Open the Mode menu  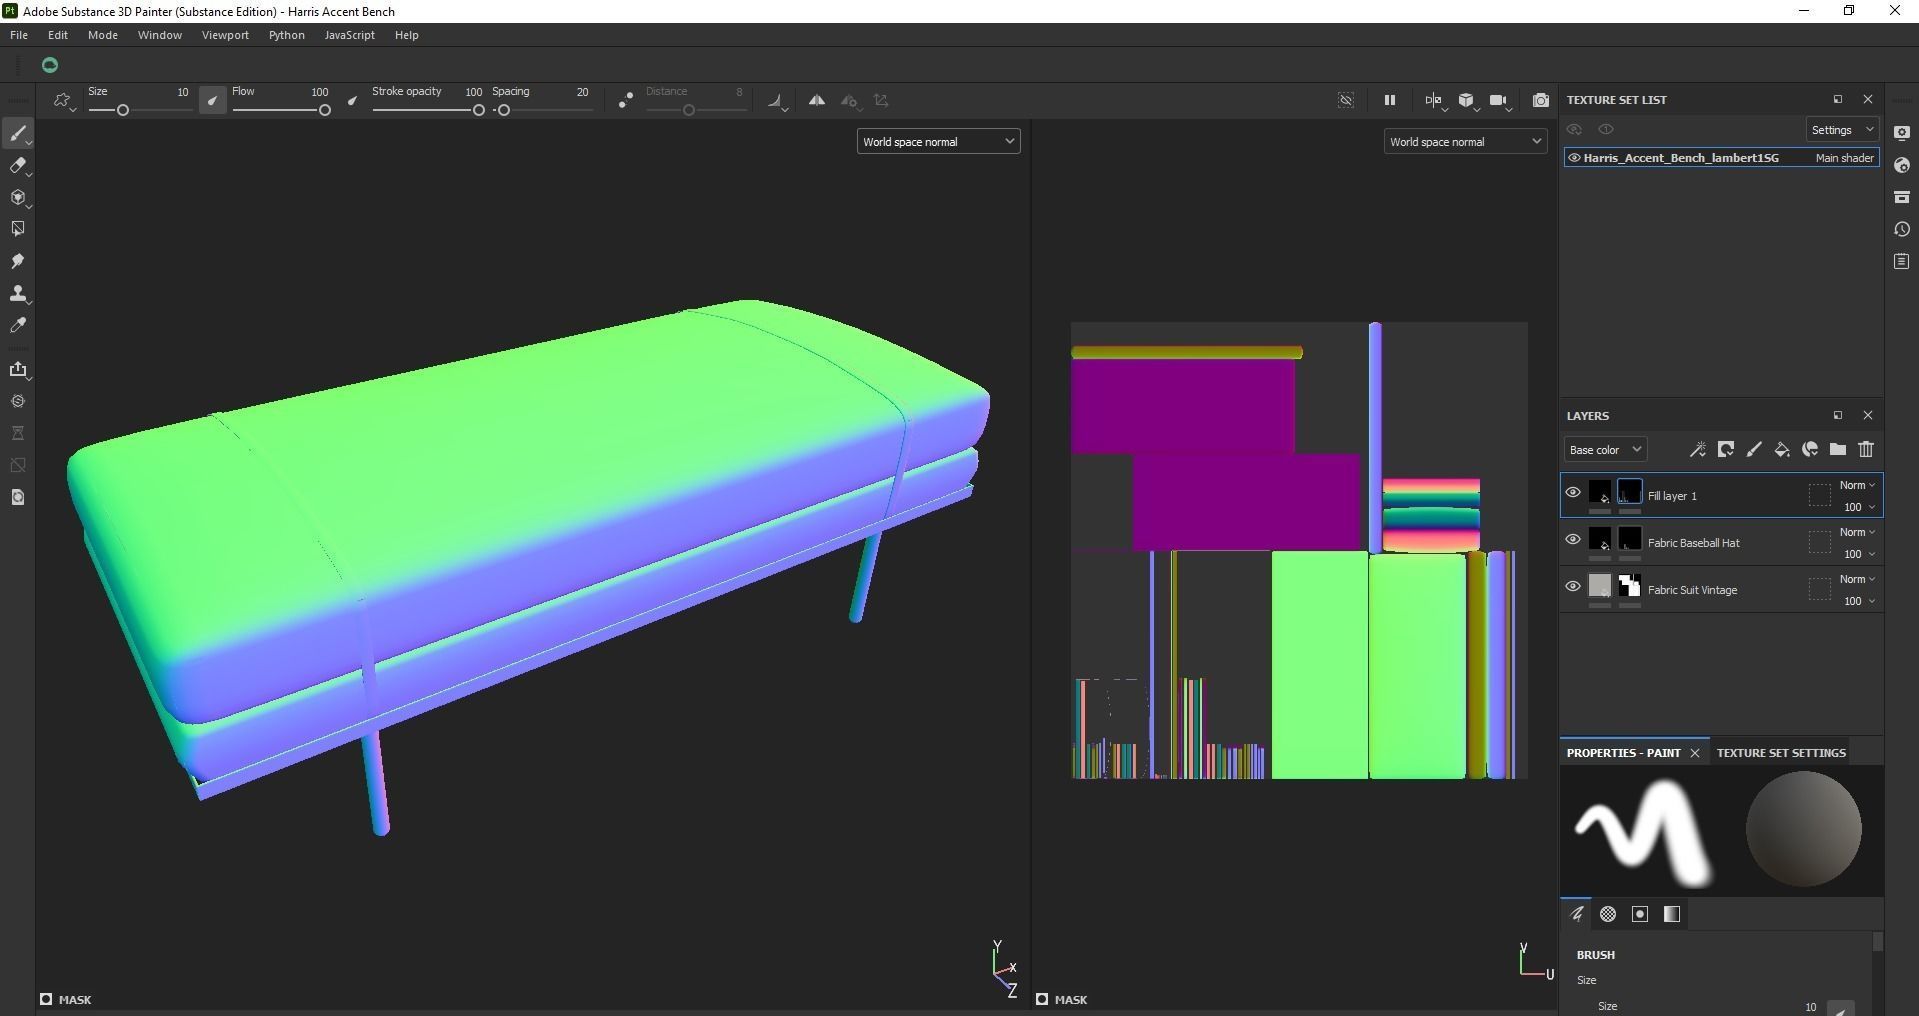click(103, 35)
